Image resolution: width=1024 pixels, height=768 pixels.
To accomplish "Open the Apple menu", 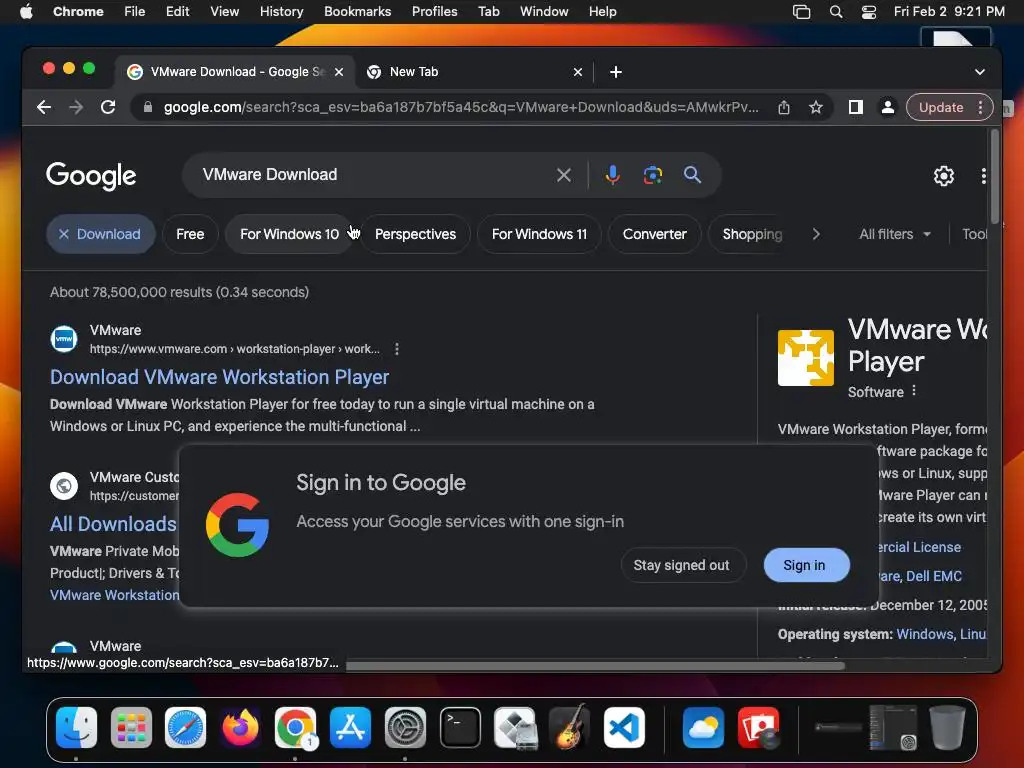I will [x=26, y=11].
